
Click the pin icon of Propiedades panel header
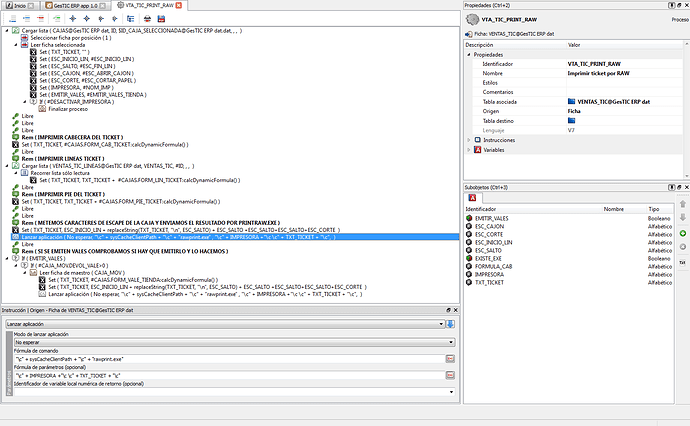pyautogui.click(x=672, y=5)
